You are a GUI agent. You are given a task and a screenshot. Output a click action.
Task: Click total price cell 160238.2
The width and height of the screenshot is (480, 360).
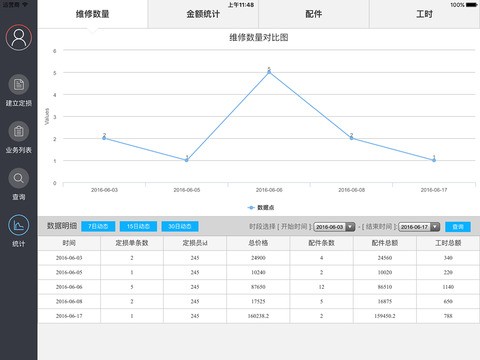coord(258,316)
